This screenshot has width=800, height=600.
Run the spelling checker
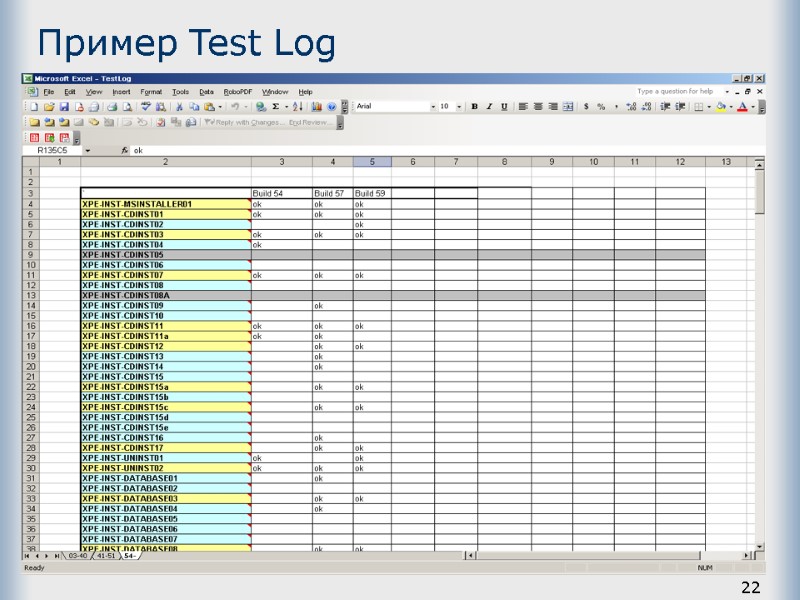pos(146,105)
